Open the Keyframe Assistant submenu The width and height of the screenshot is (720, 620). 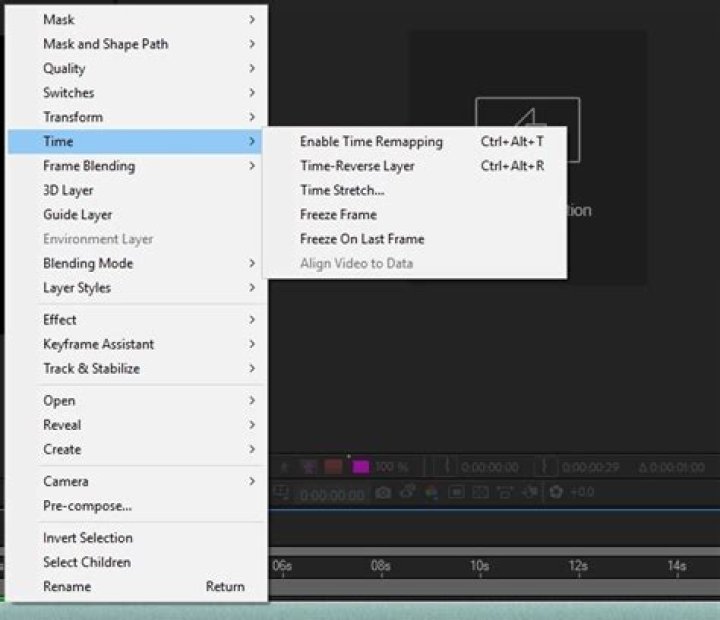[x=98, y=344]
